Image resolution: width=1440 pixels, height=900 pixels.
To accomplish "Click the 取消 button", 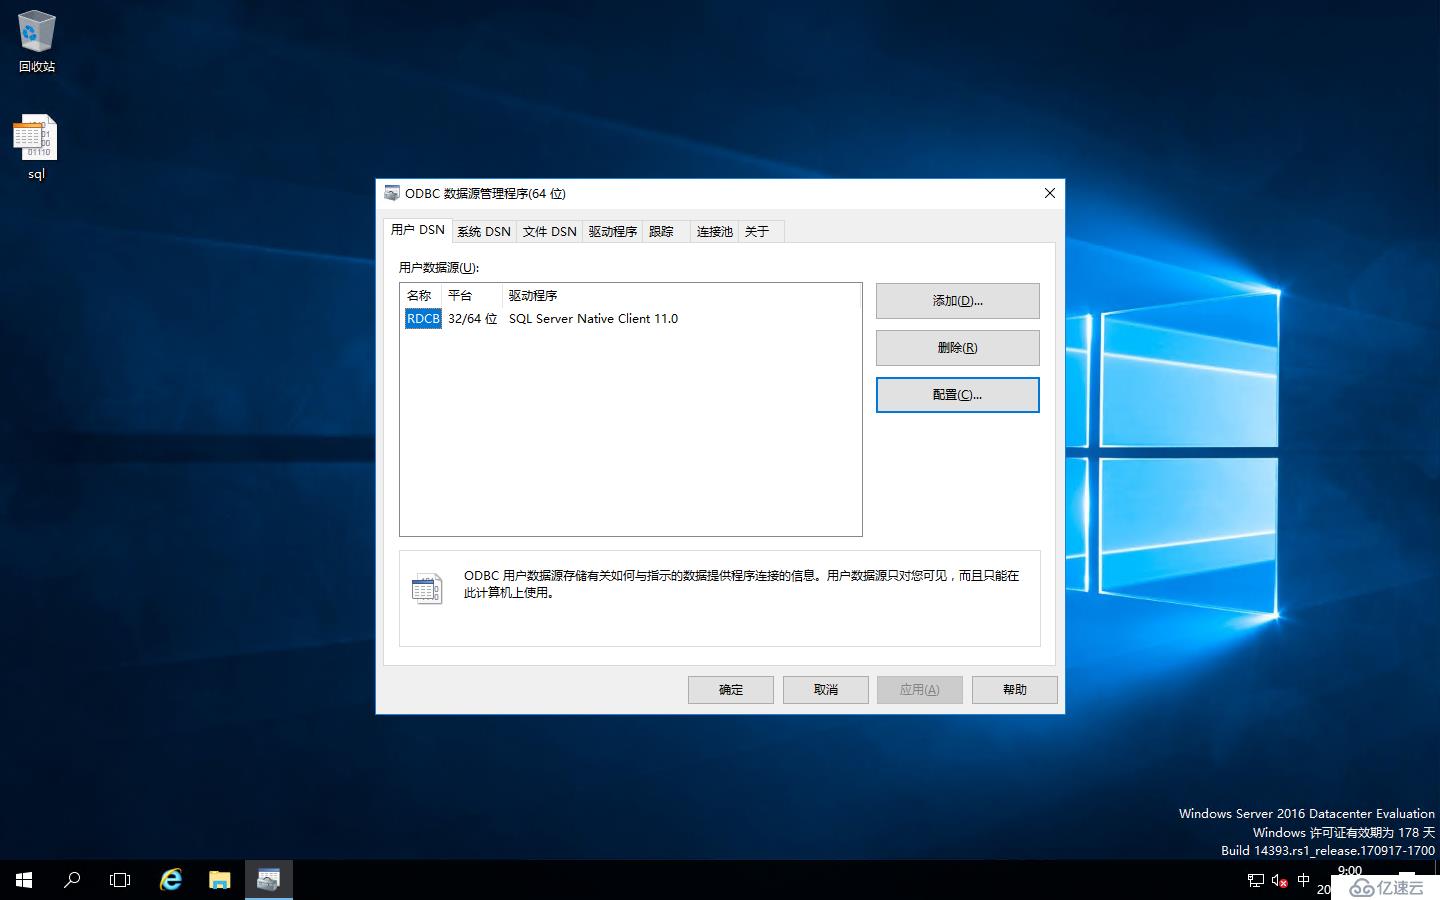I will tap(826, 690).
